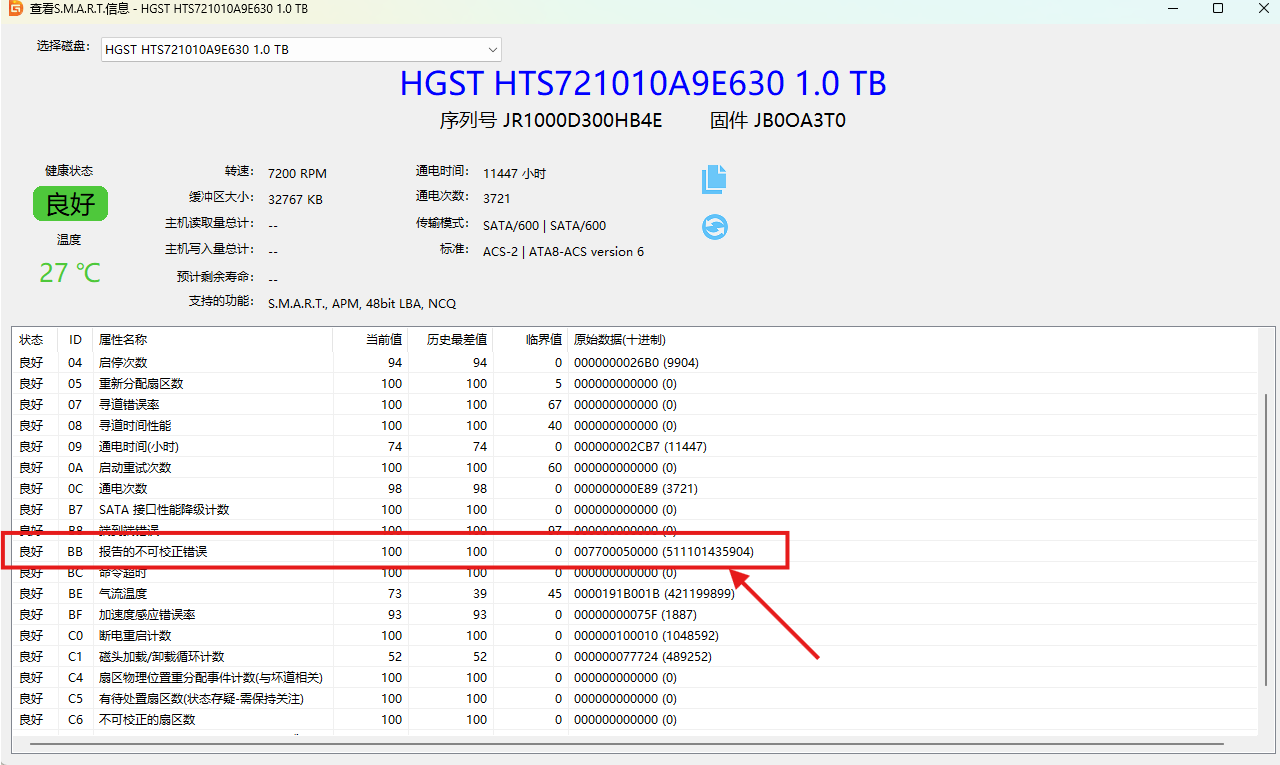Click threshold value 67 in the 寻道错误率 row
This screenshot has height=765, width=1280.
tap(554, 404)
